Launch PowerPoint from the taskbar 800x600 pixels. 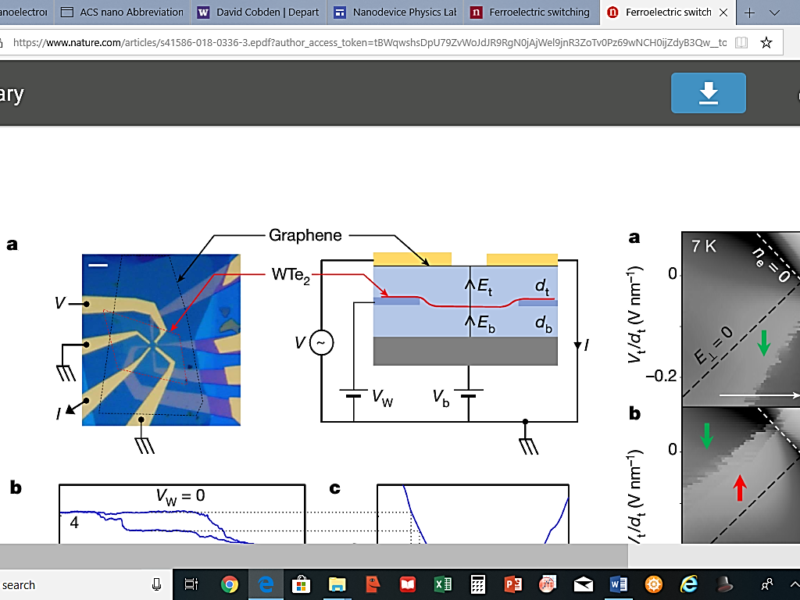click(513, 584)
